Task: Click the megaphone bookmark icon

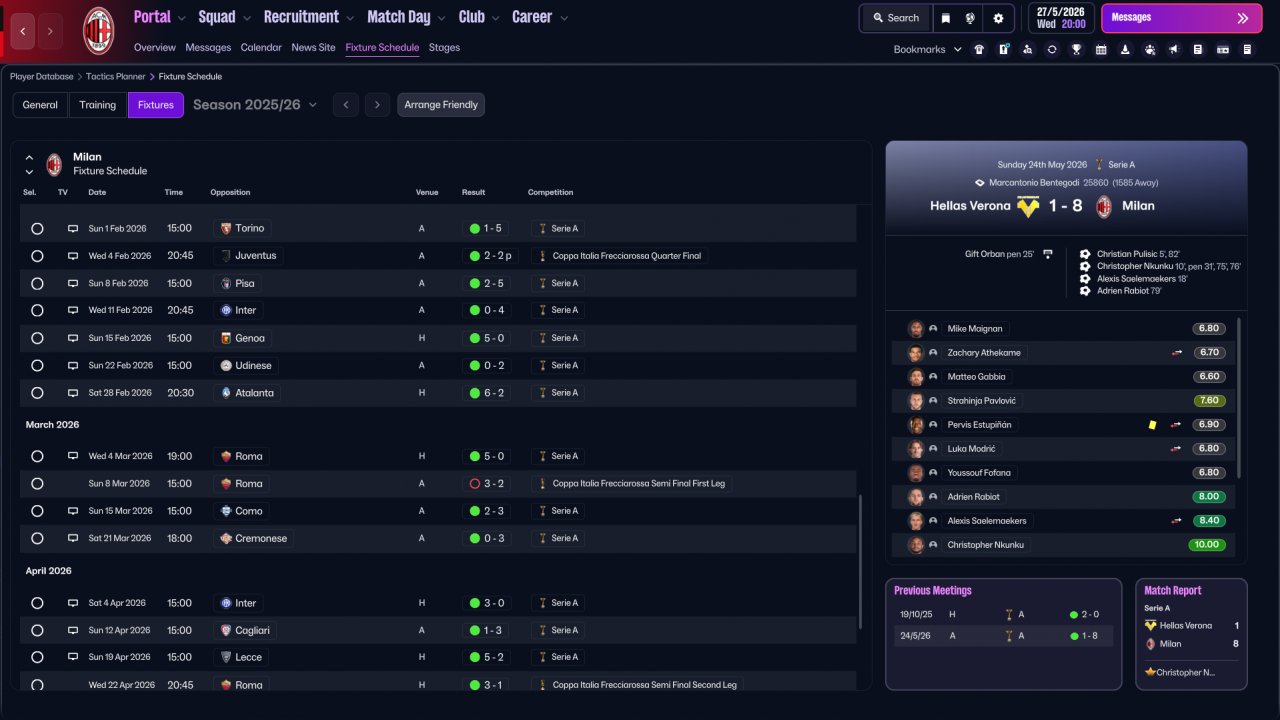Action: tap(1174, 49)
